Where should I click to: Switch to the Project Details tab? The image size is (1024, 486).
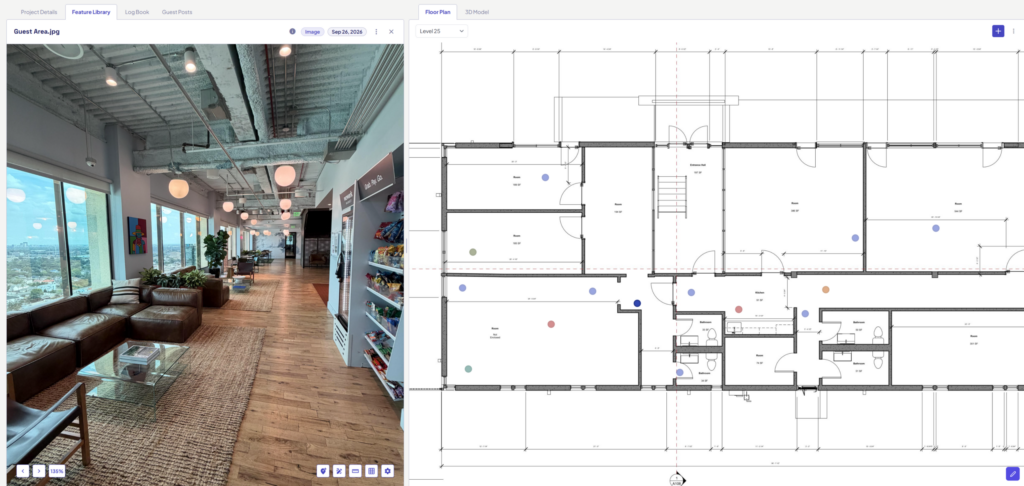tap(39, 12)
